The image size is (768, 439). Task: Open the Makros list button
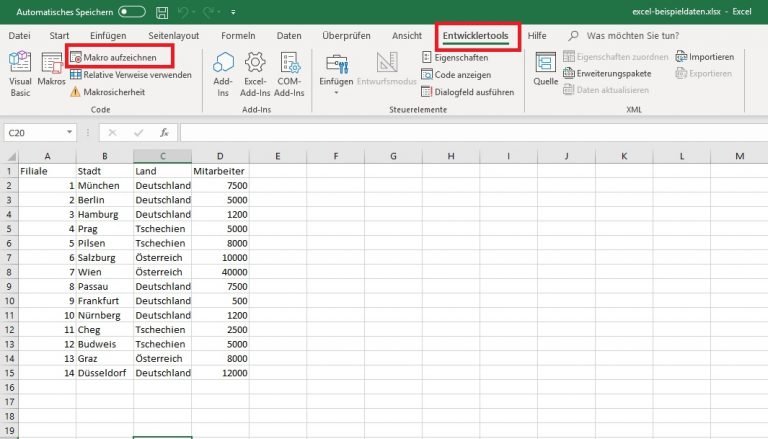51,69
